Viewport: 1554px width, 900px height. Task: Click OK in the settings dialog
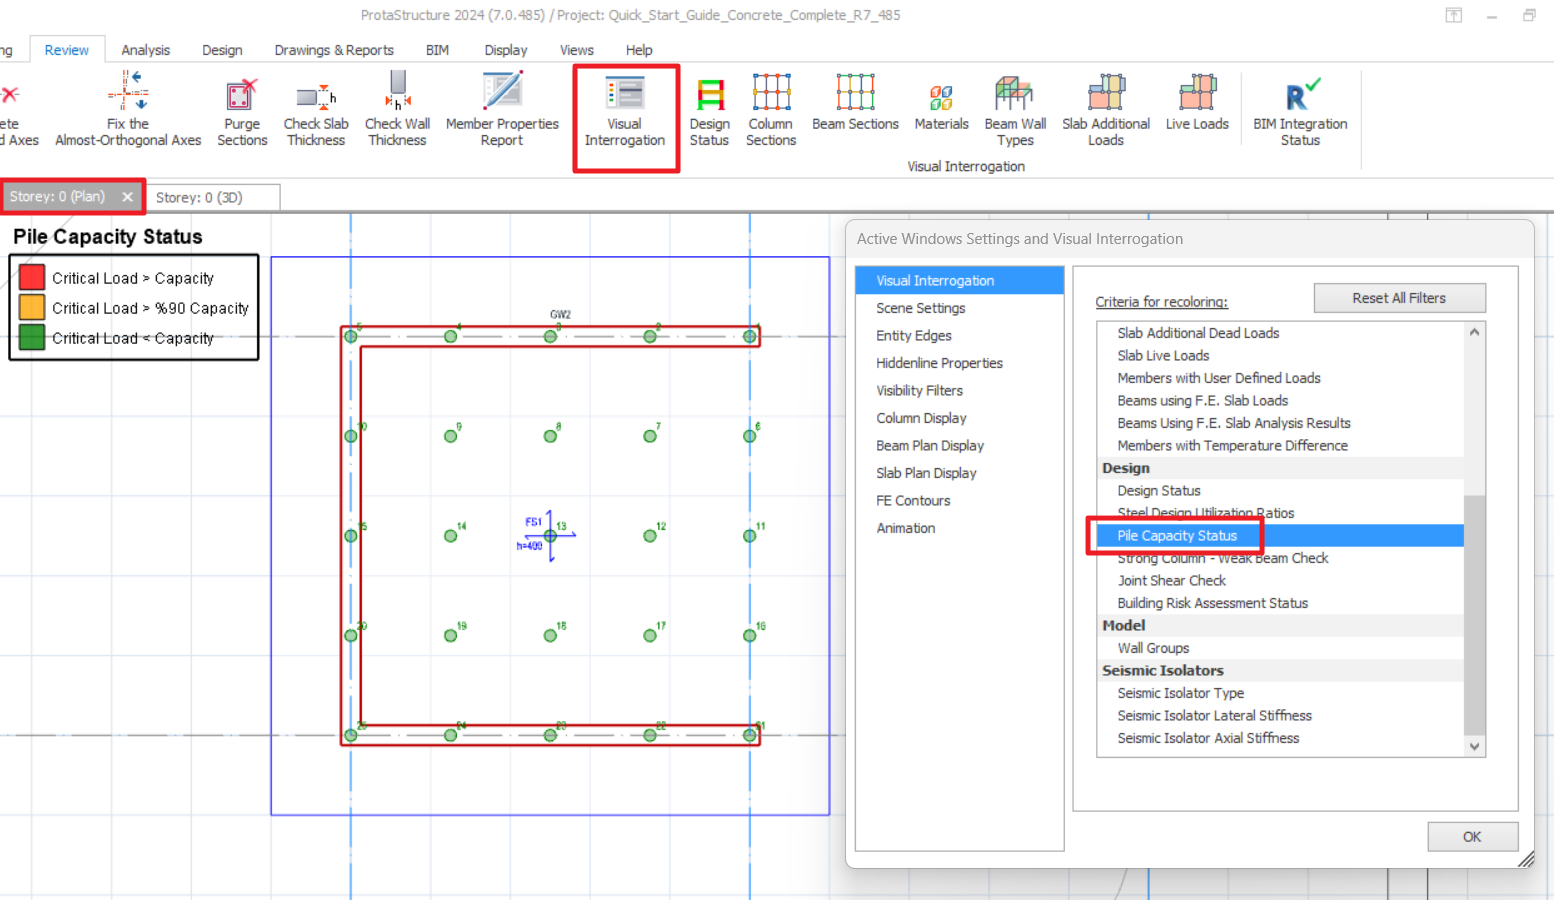click(x=1471, y=837)
